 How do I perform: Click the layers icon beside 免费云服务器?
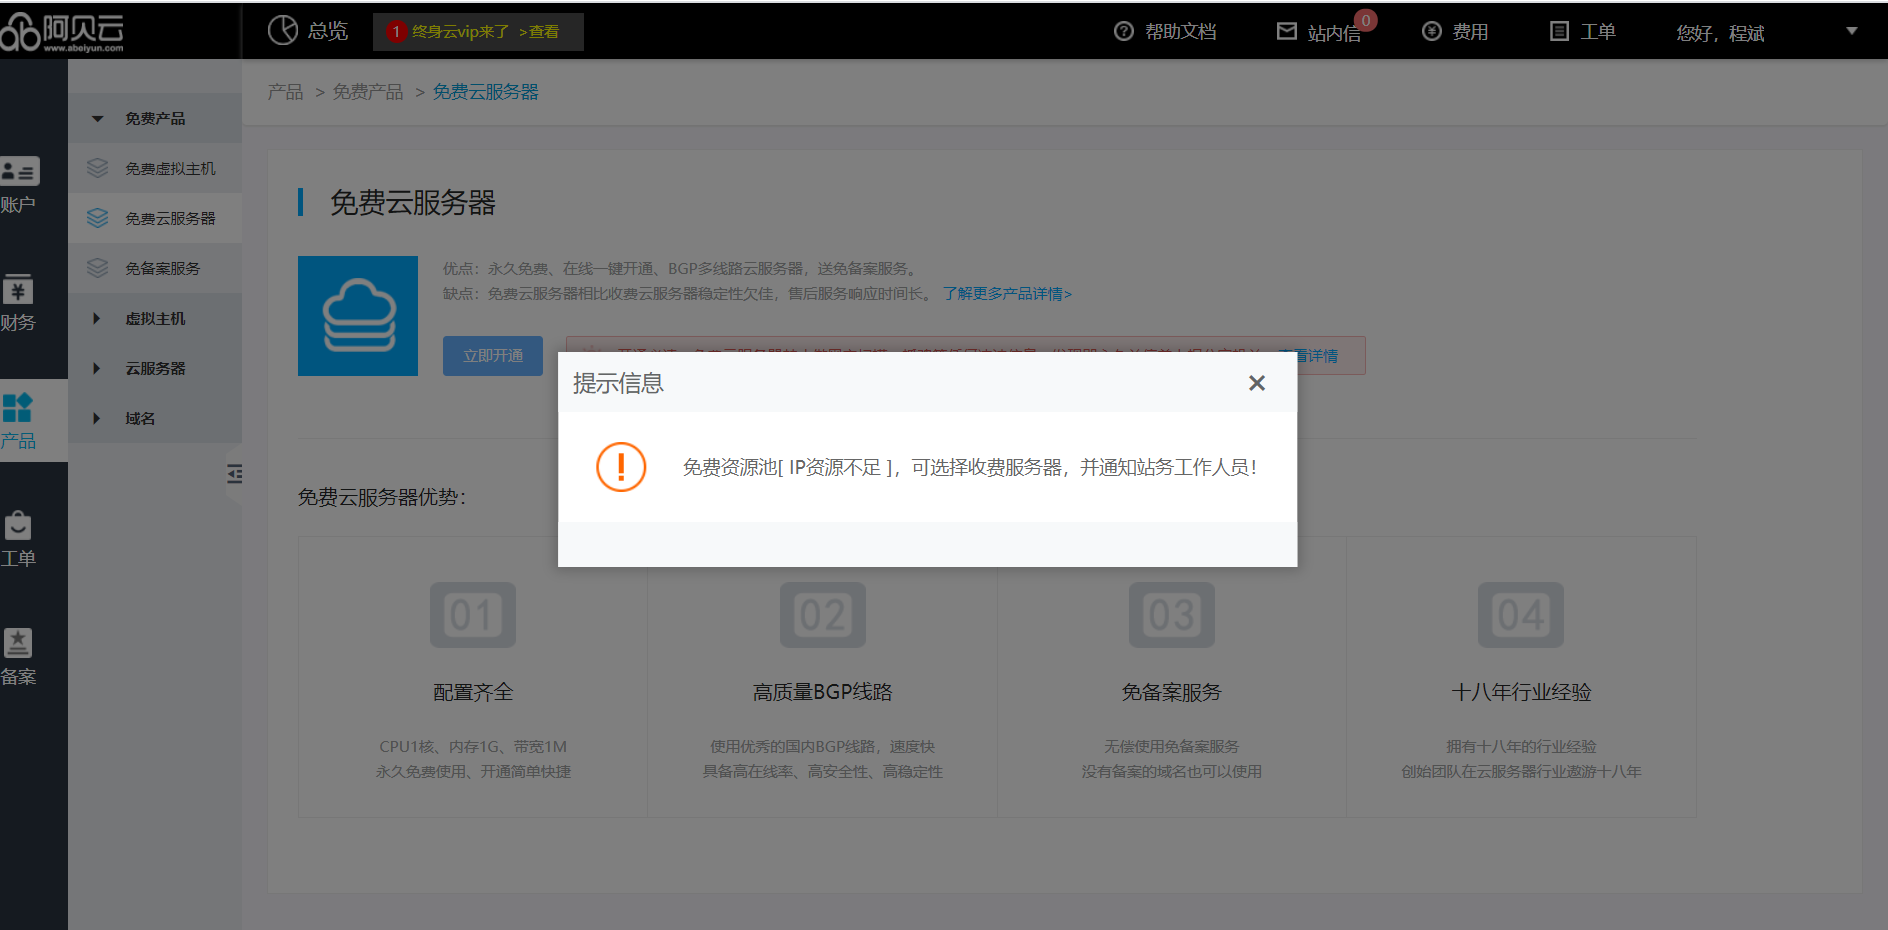pos(97,218)
